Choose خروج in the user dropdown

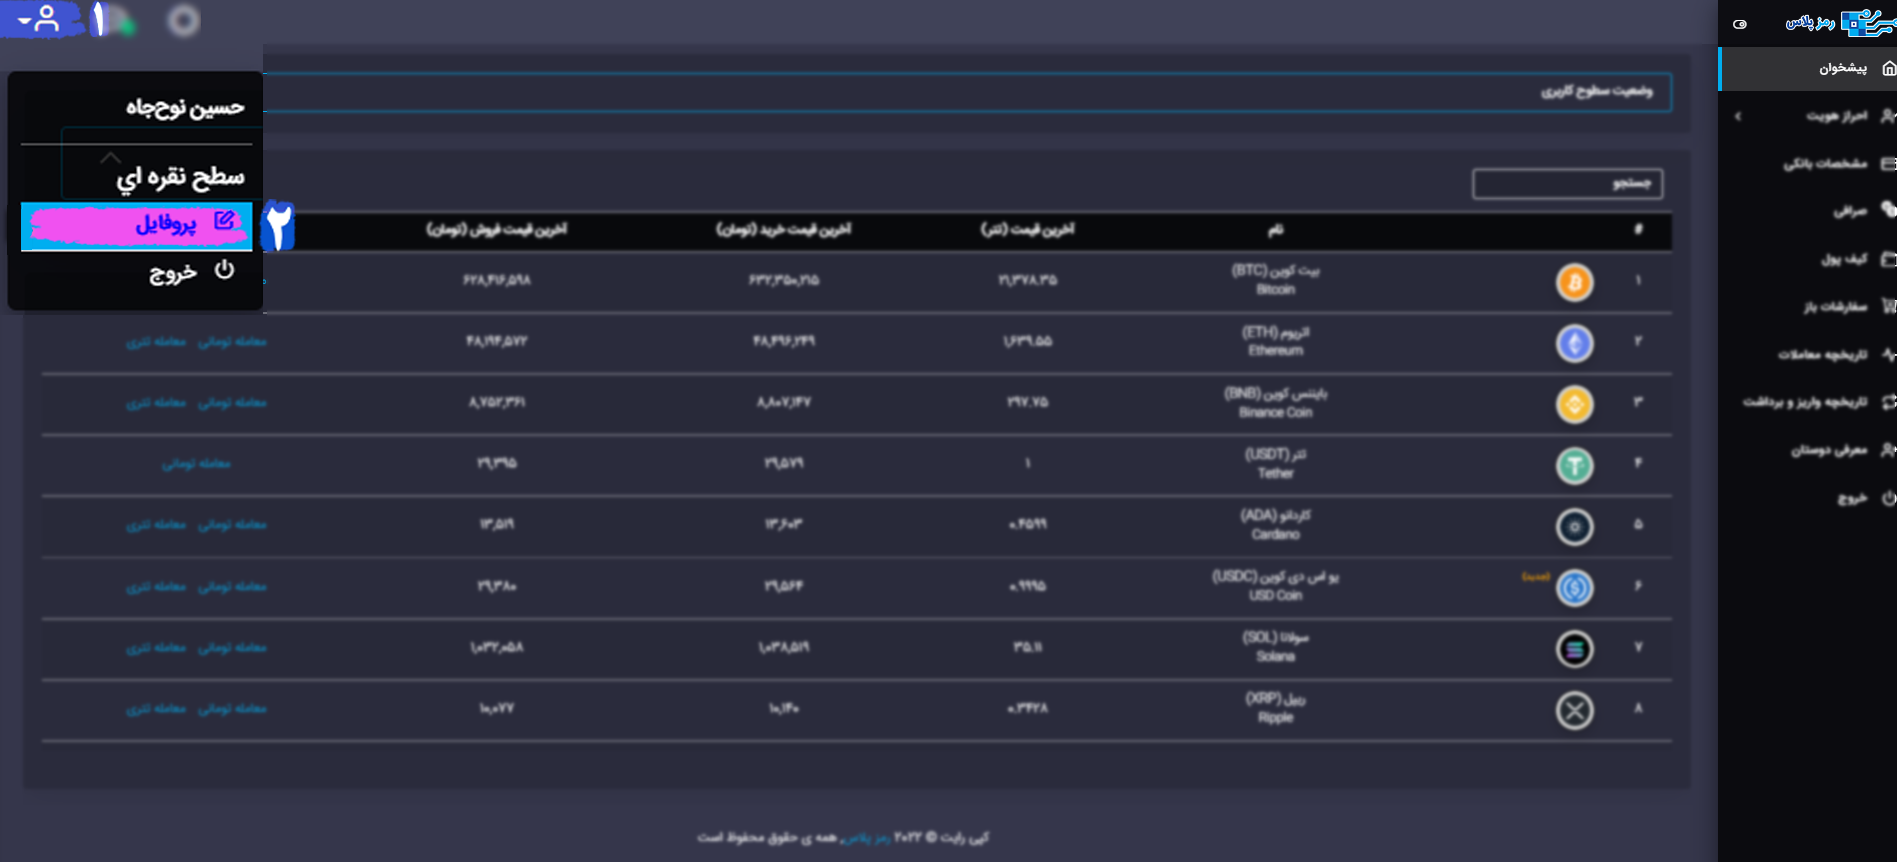click(x=137, y=272)
